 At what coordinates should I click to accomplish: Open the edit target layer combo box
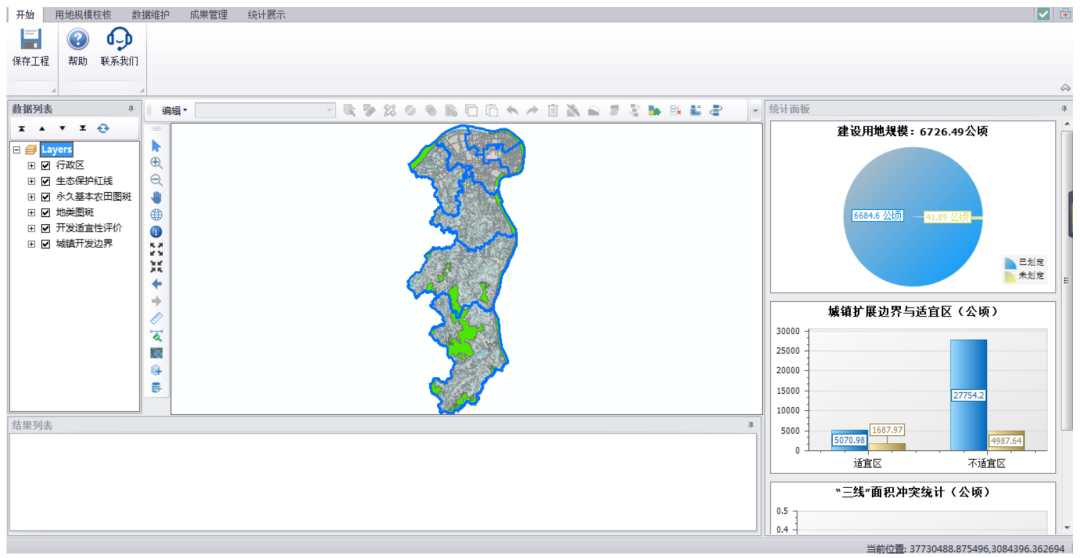coord(265,110)
